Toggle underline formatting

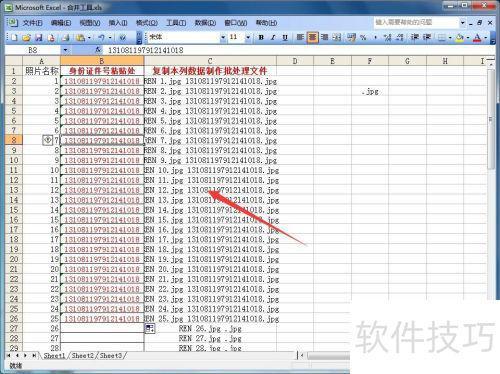[x=285, y=37]
